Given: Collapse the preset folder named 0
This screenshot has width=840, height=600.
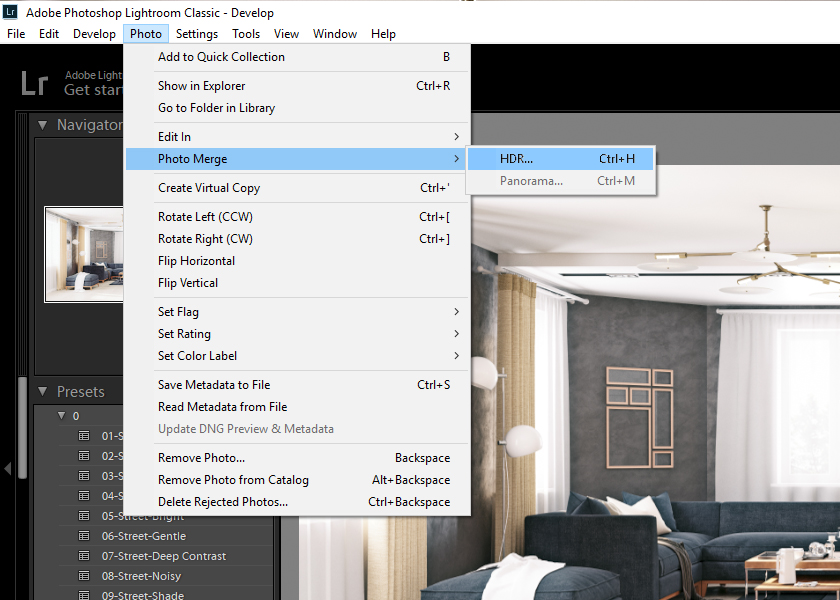Looking at the screenshot, I should pos(62,416).
